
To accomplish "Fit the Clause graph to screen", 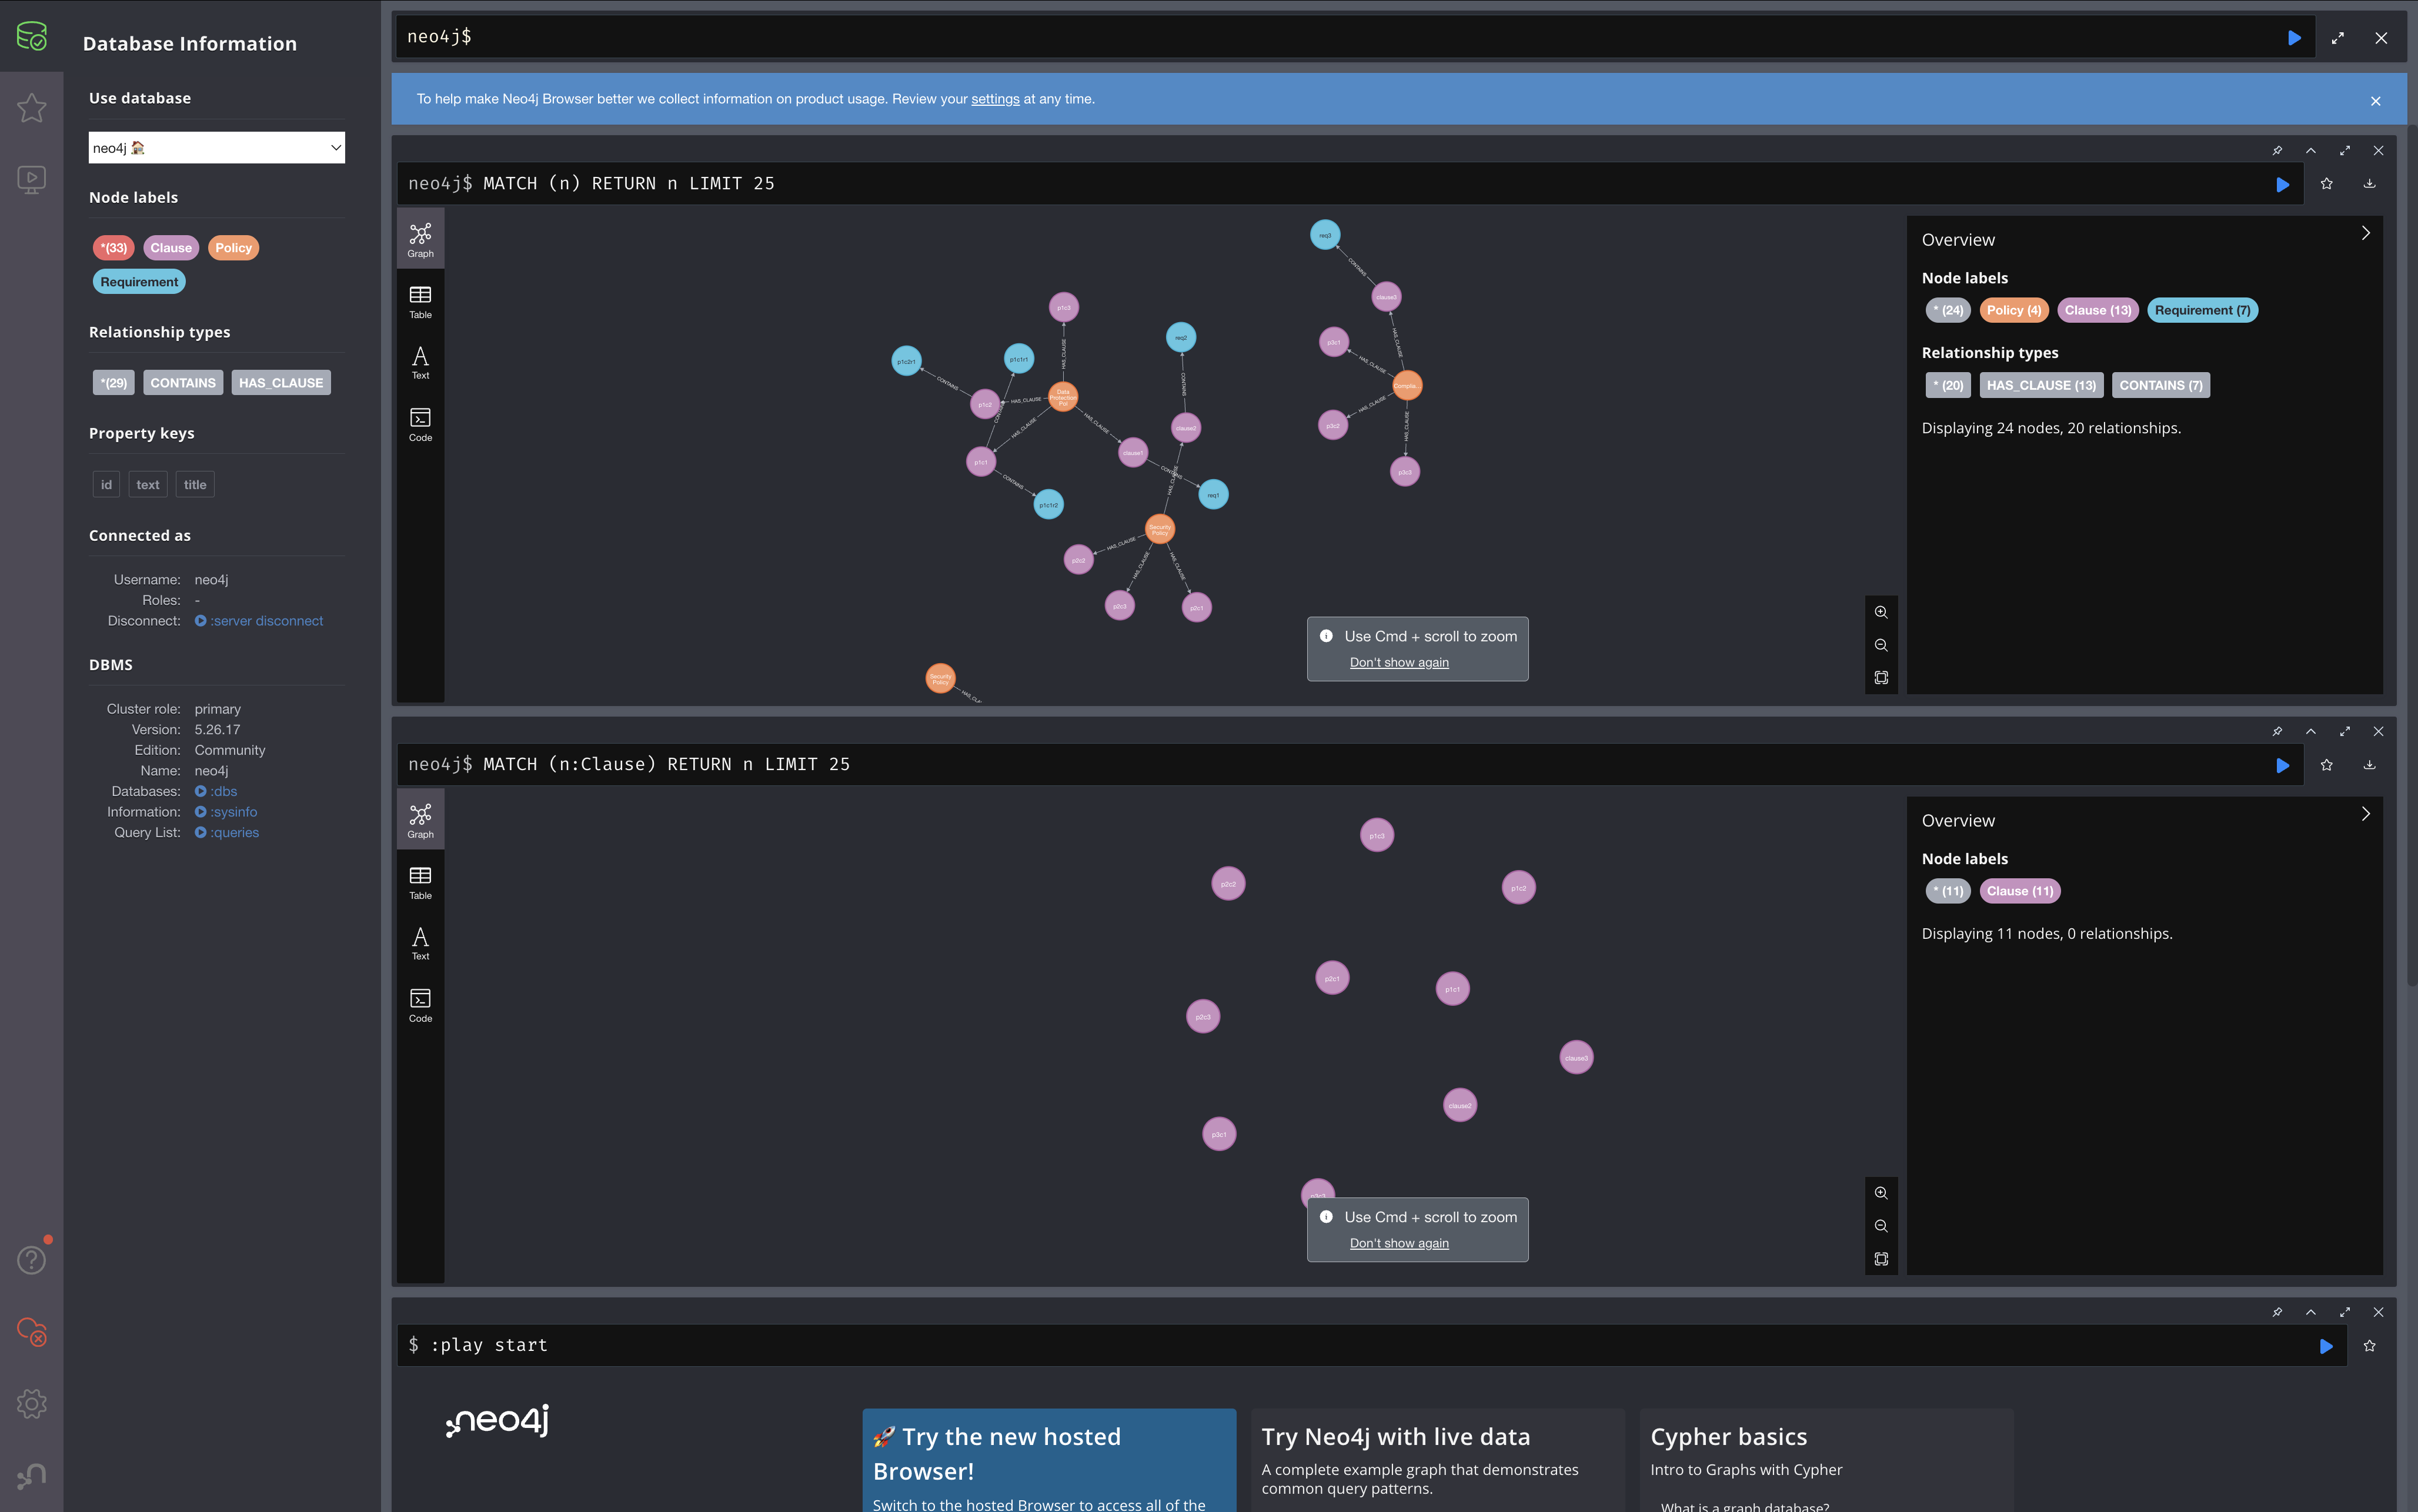I will pyautogui.click(x=1881, y=1259).
